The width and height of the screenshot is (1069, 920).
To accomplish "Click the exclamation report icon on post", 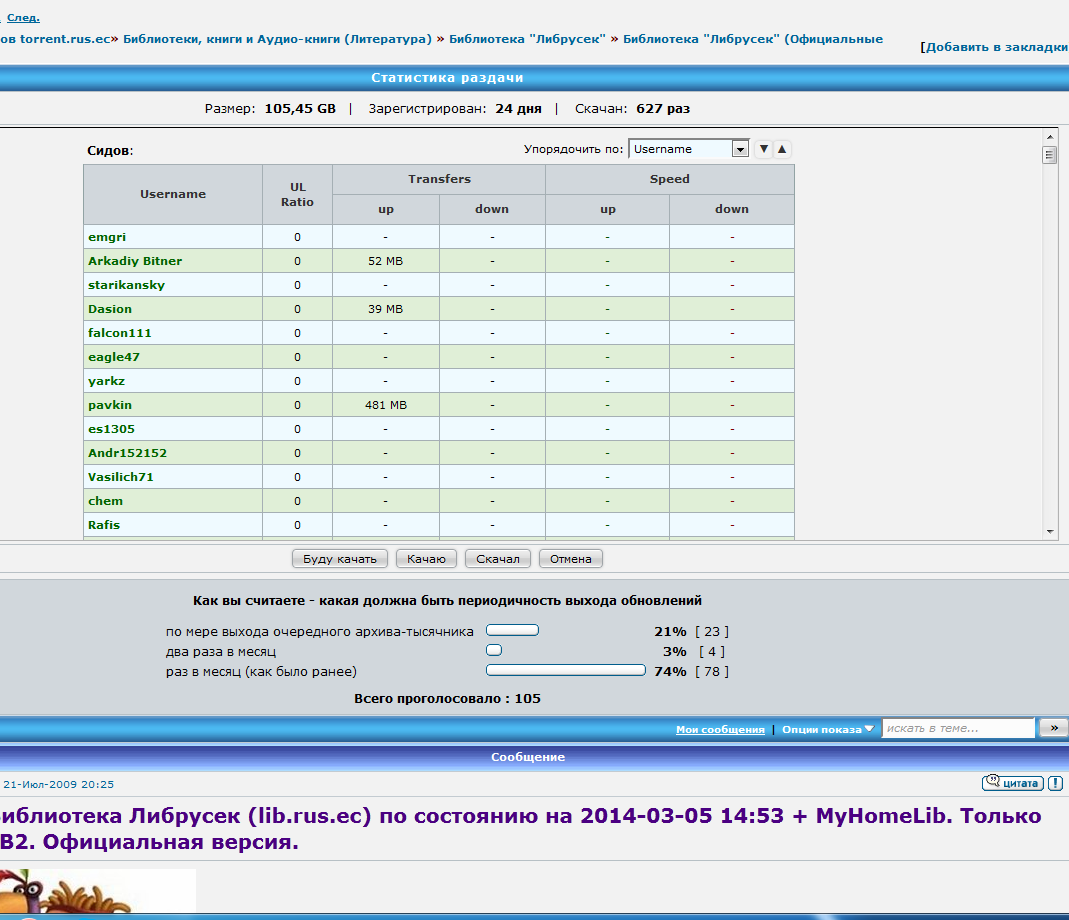I will (x=1055, y=783).
